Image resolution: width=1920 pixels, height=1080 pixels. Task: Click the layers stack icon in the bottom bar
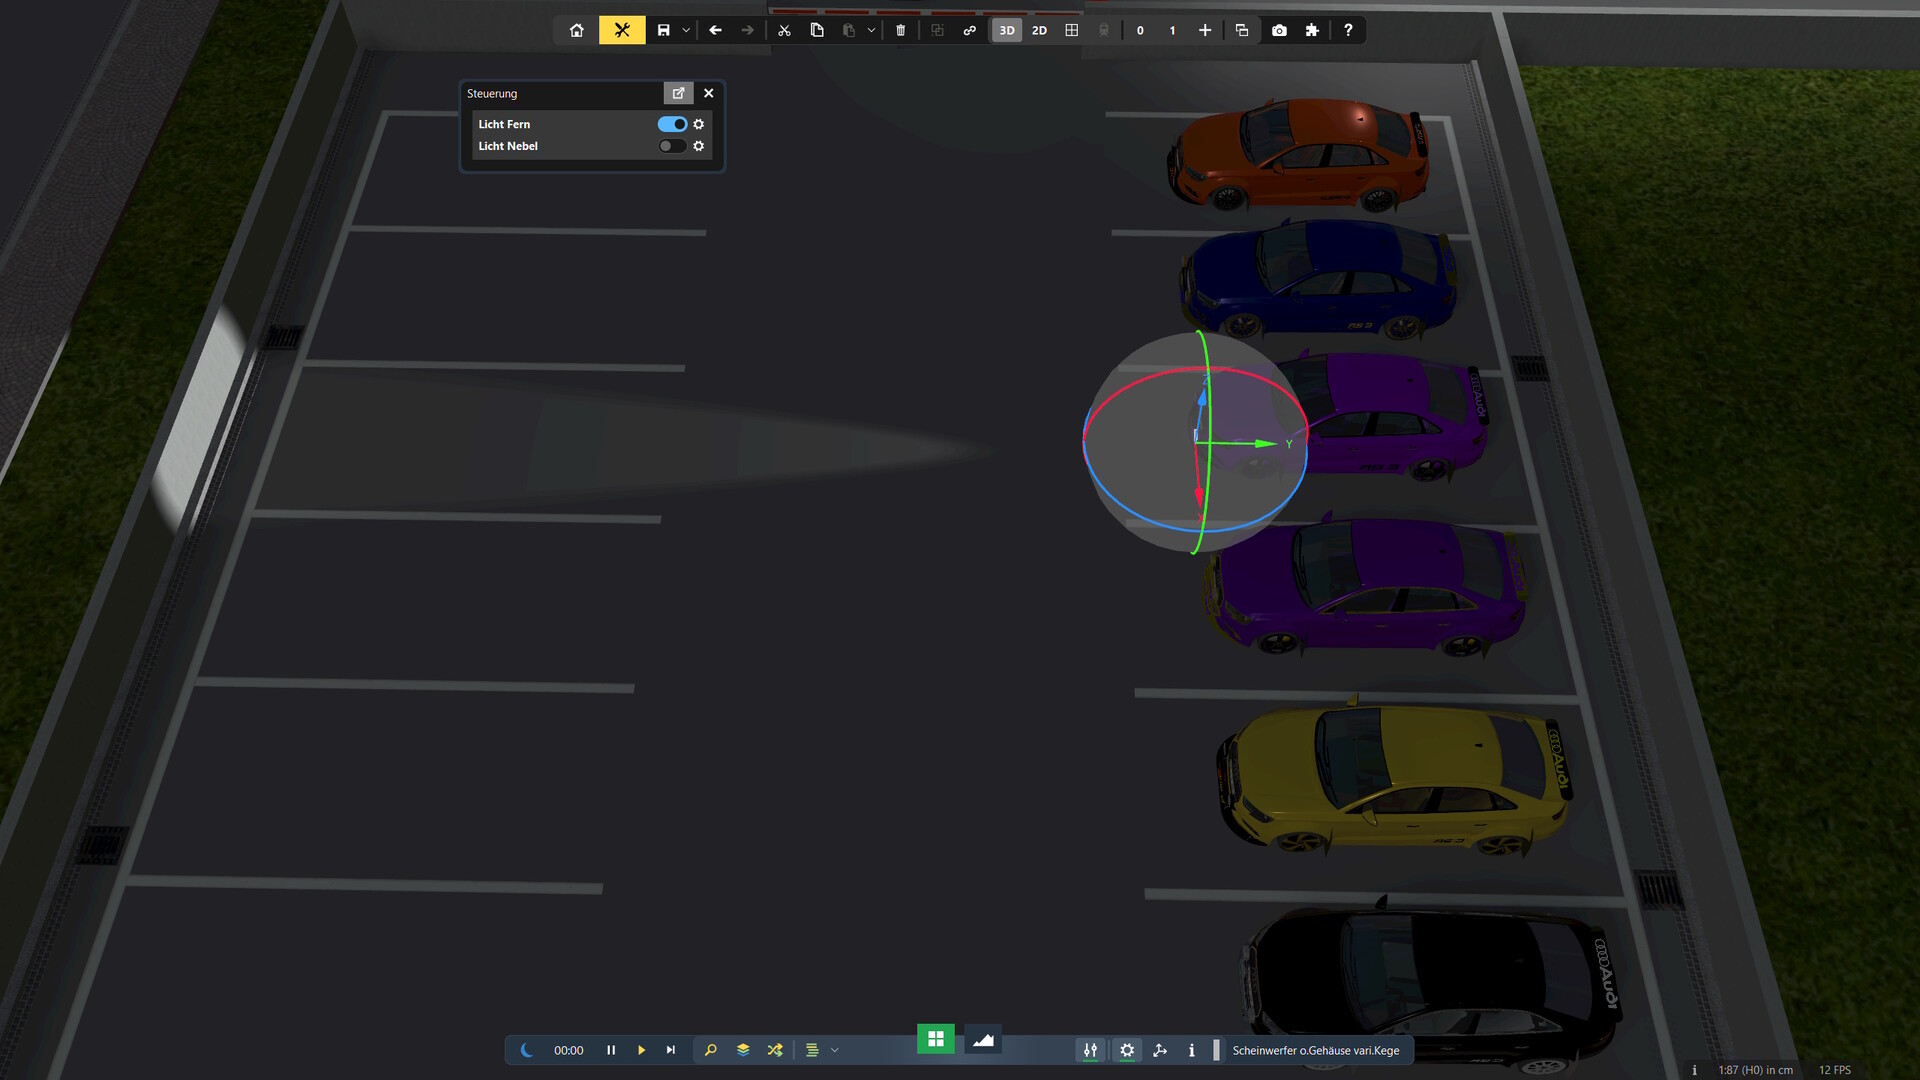coord(743,1050)
